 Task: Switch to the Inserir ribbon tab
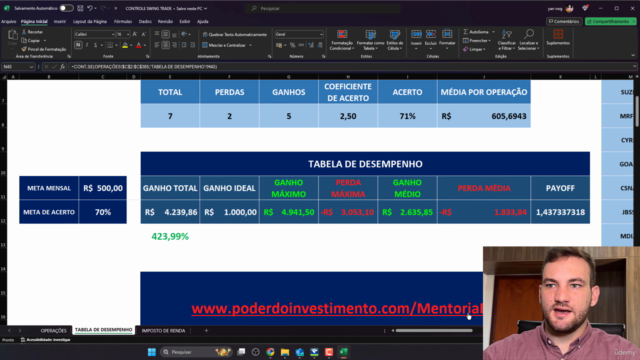point(60,21)
